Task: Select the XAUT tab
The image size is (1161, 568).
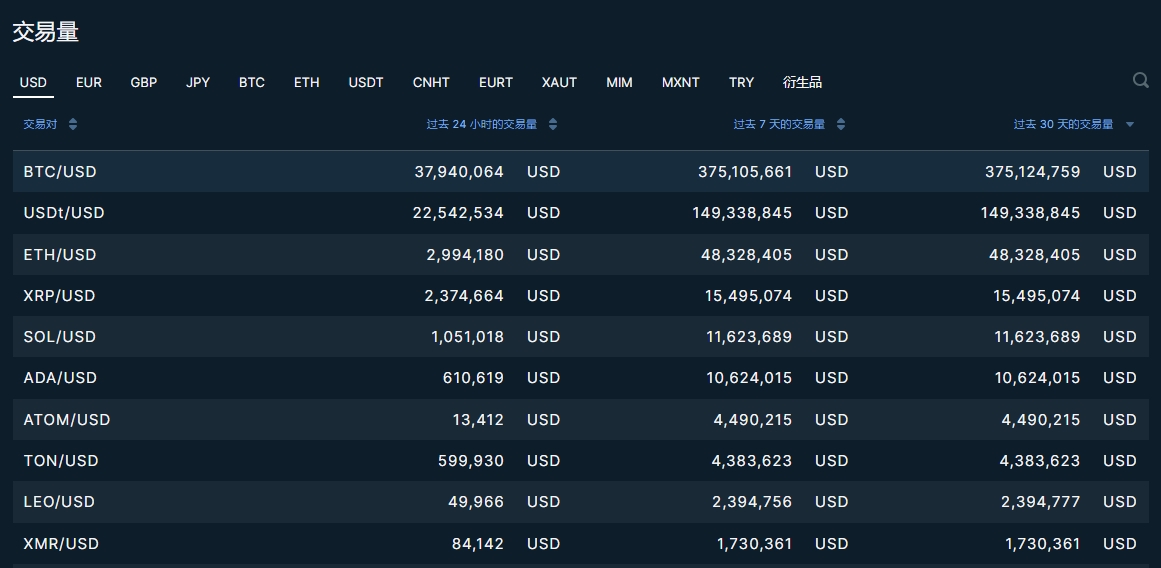Action: coord(559,82)
